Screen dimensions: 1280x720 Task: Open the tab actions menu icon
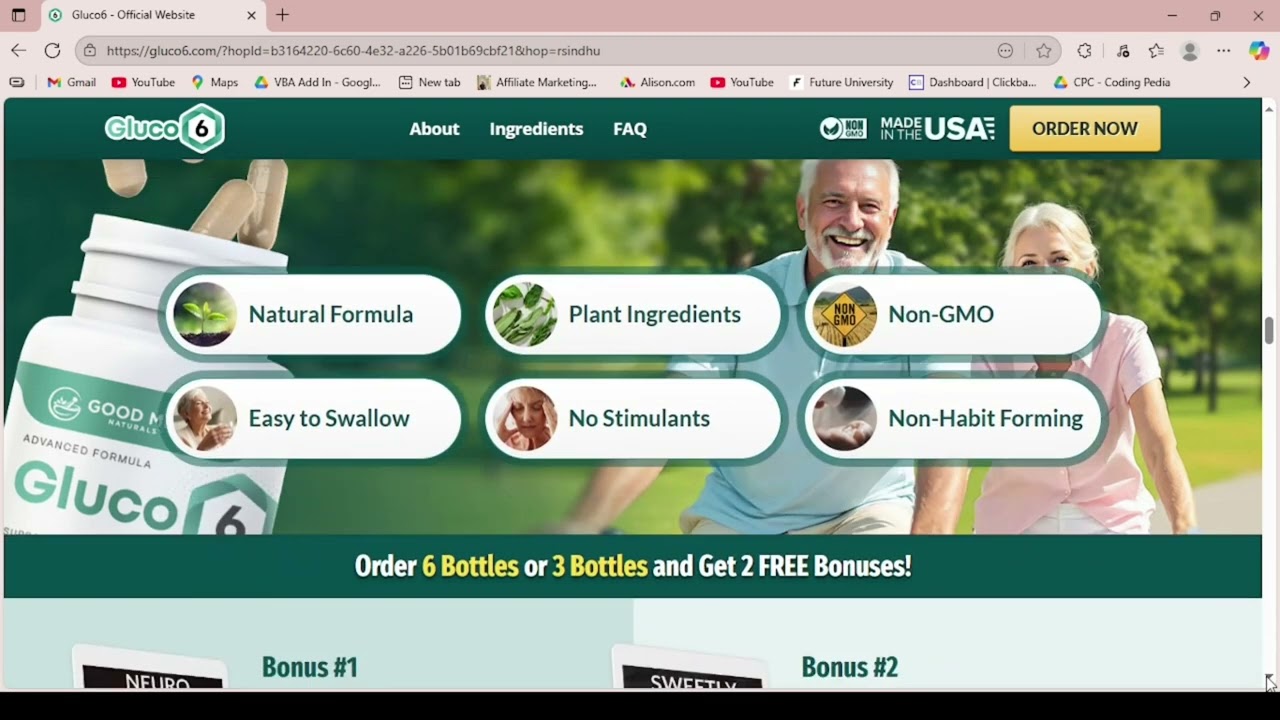18,15
